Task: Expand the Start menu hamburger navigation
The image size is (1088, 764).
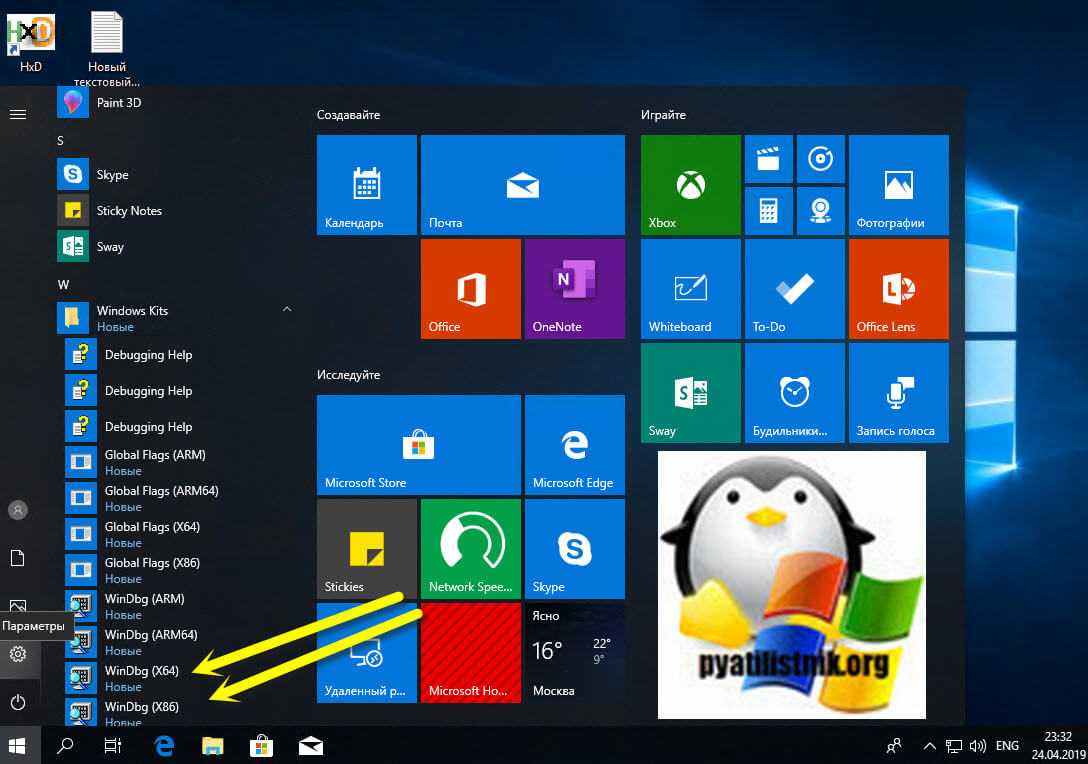Action: point(17,114)
